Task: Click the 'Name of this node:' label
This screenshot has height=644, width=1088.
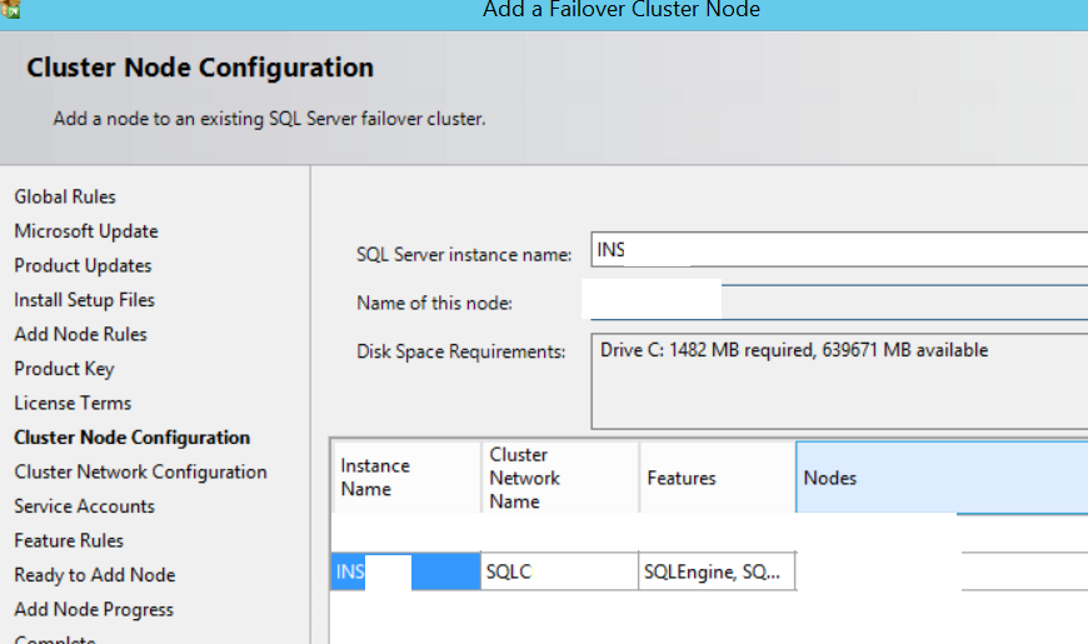Action: click(x=434, y=303)
